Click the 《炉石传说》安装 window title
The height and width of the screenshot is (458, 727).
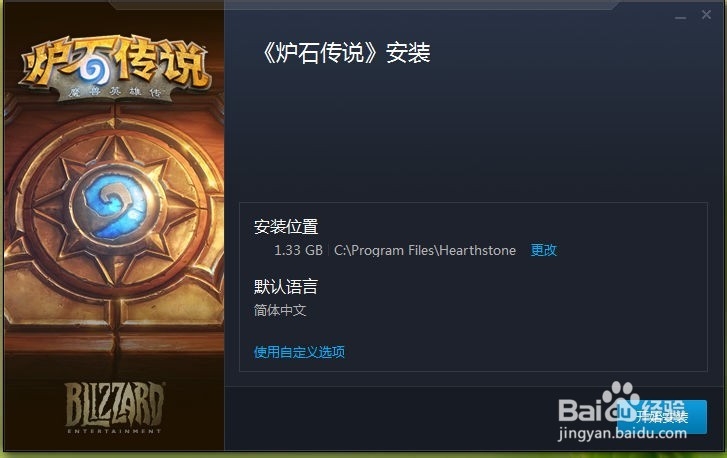344,52
